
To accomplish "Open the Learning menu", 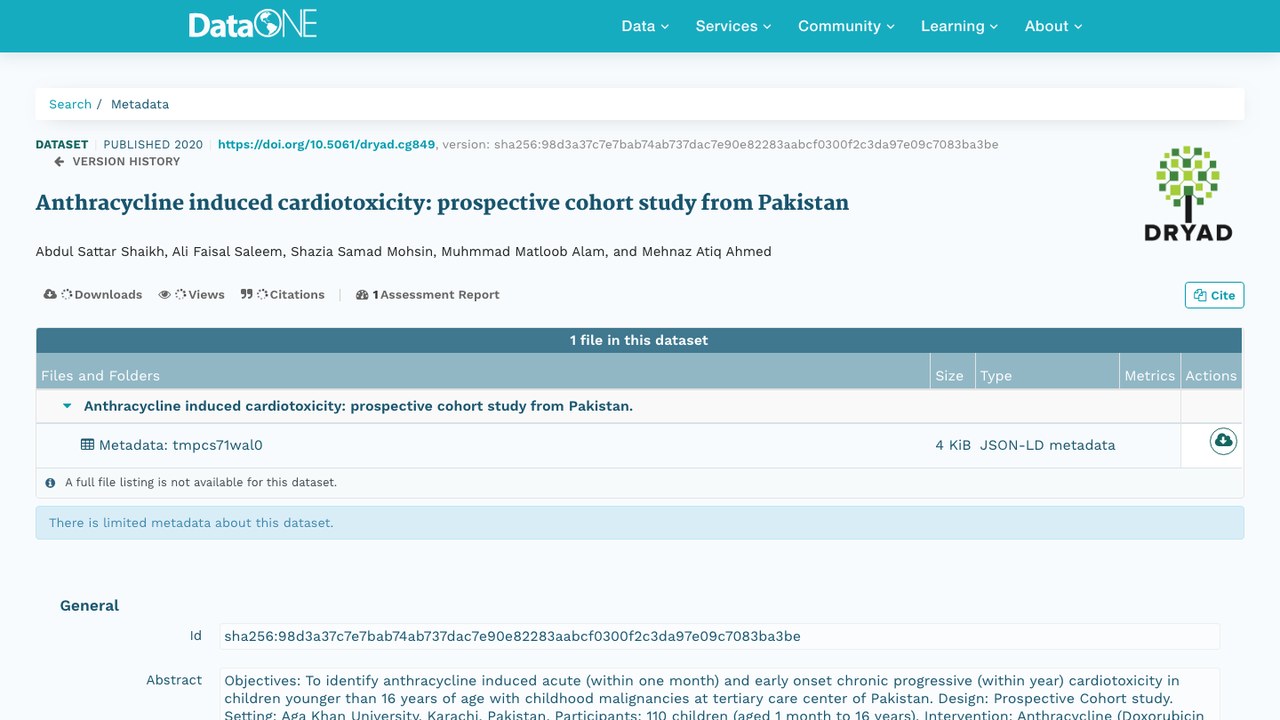I will click(959, 26).
